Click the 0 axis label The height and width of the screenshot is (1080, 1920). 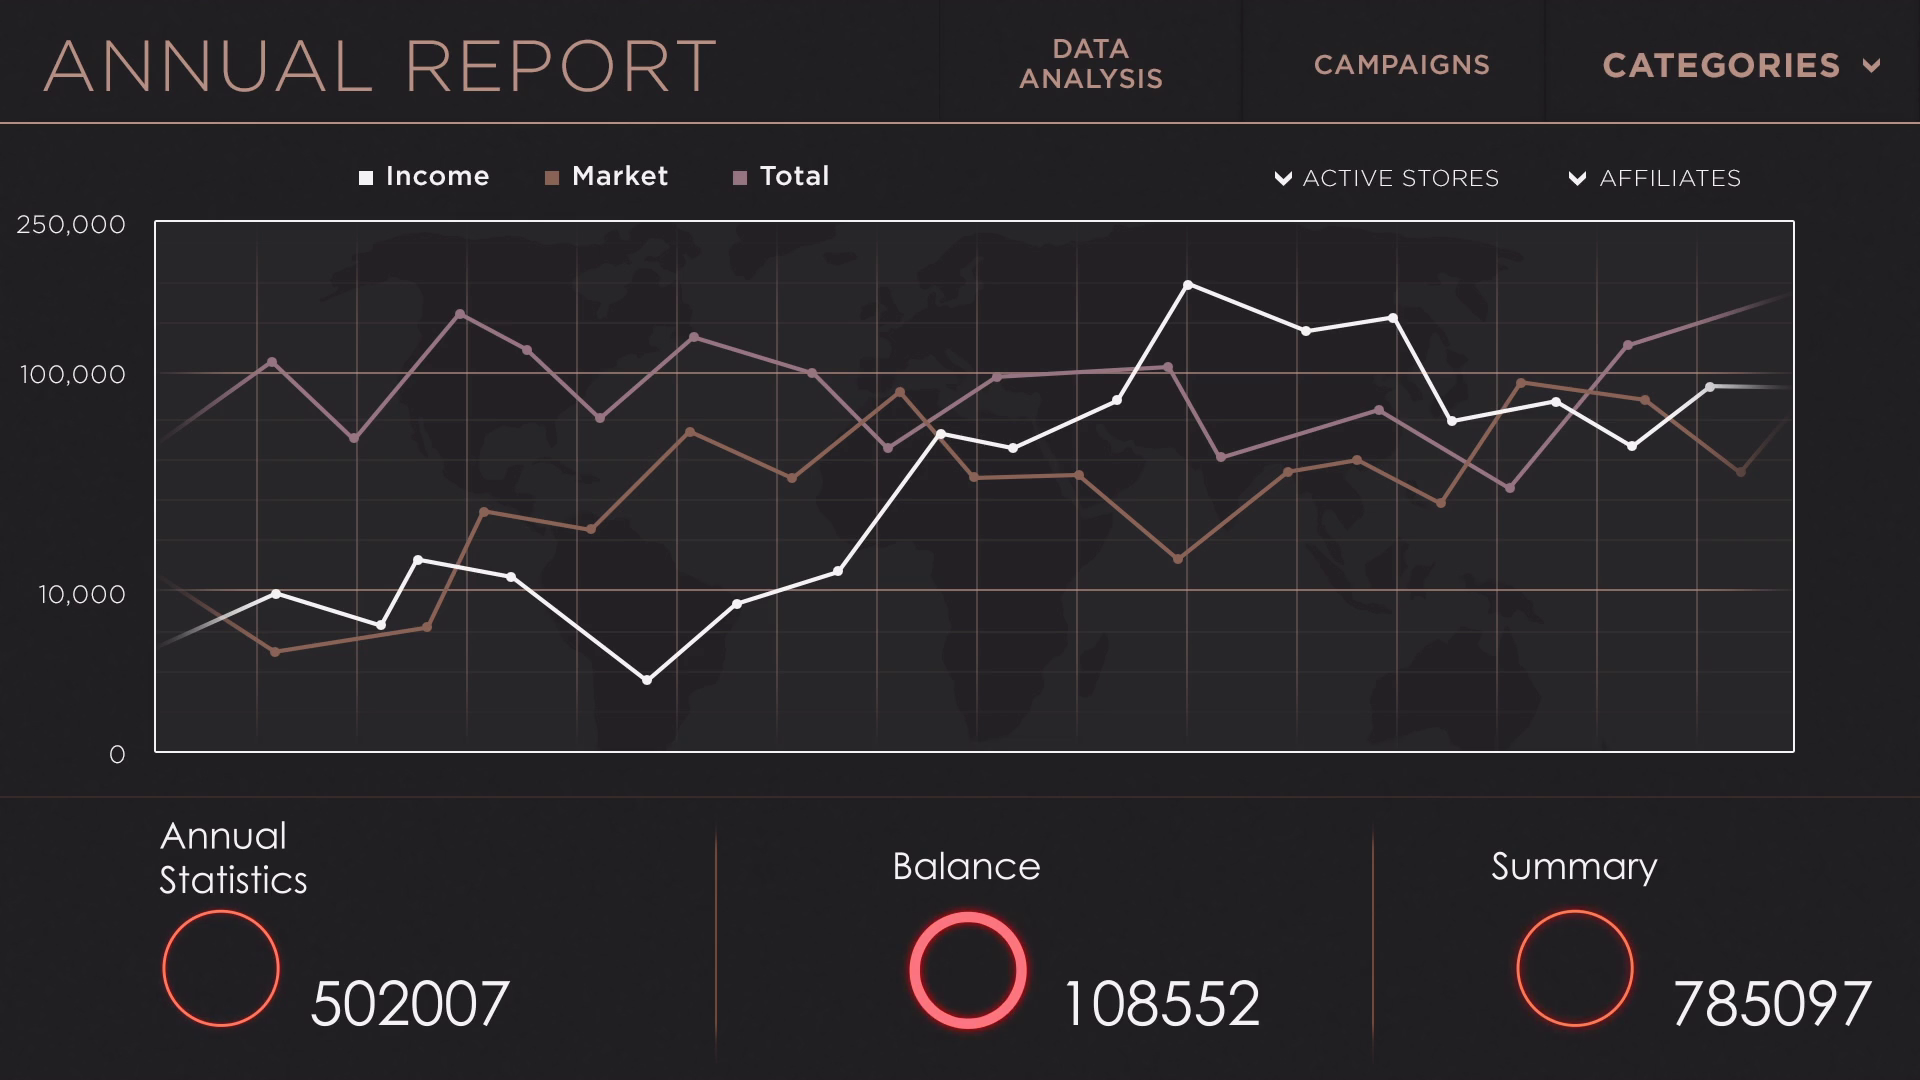tap(117, 755)
